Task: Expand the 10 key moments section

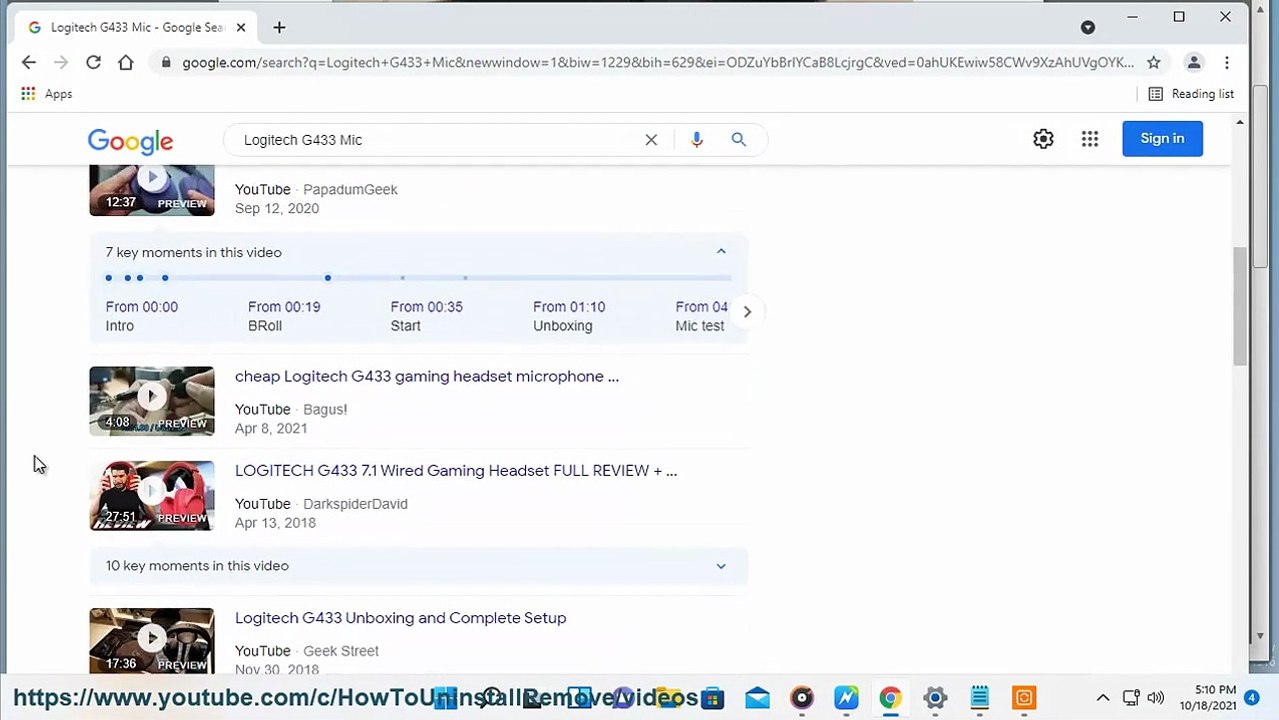Action: coord(721,566)
